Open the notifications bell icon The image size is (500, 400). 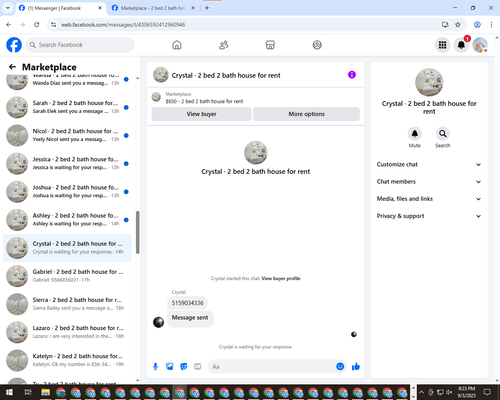[x=461, y=45]
